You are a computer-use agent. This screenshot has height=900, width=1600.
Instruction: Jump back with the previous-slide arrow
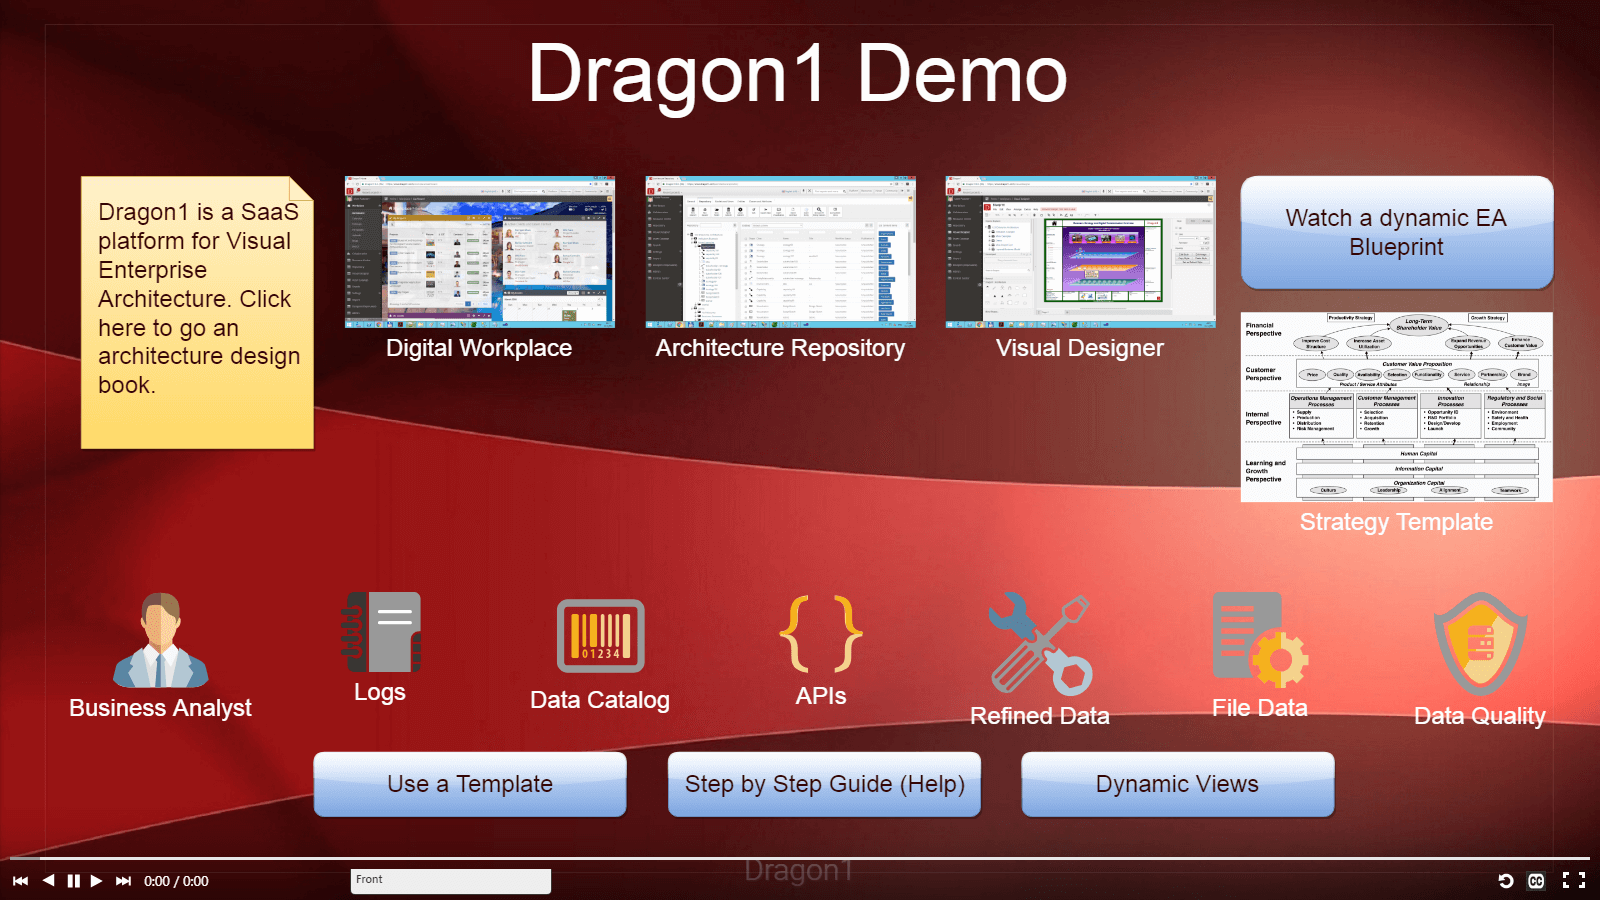coord(48,881)
